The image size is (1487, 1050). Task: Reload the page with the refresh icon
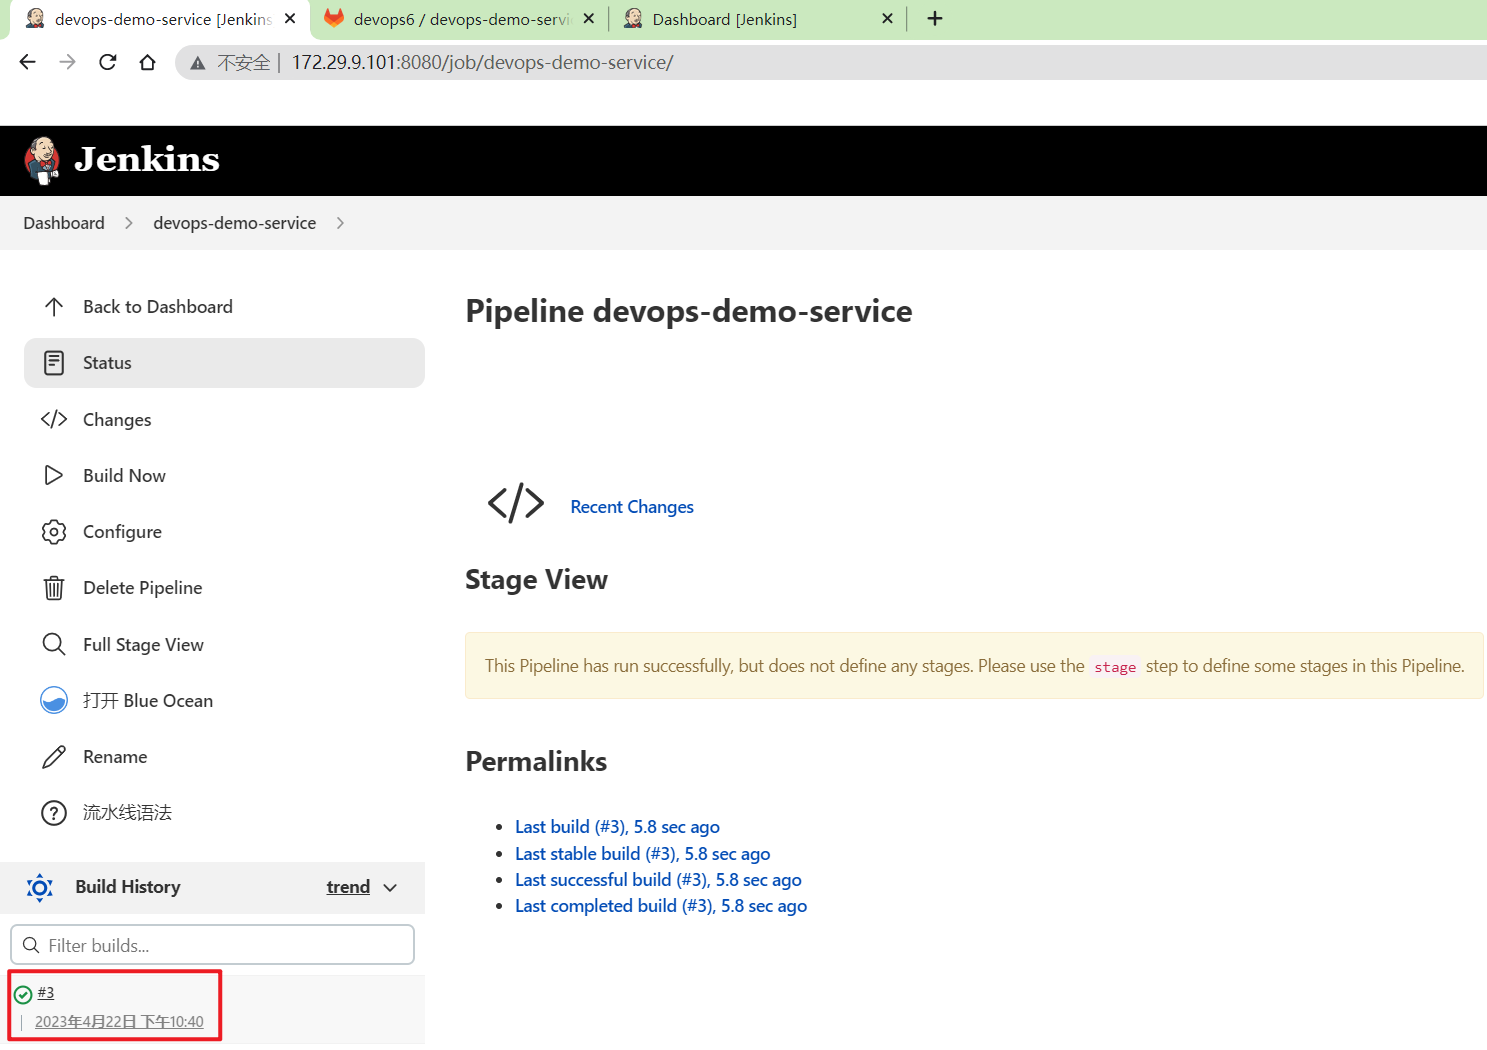108,62
